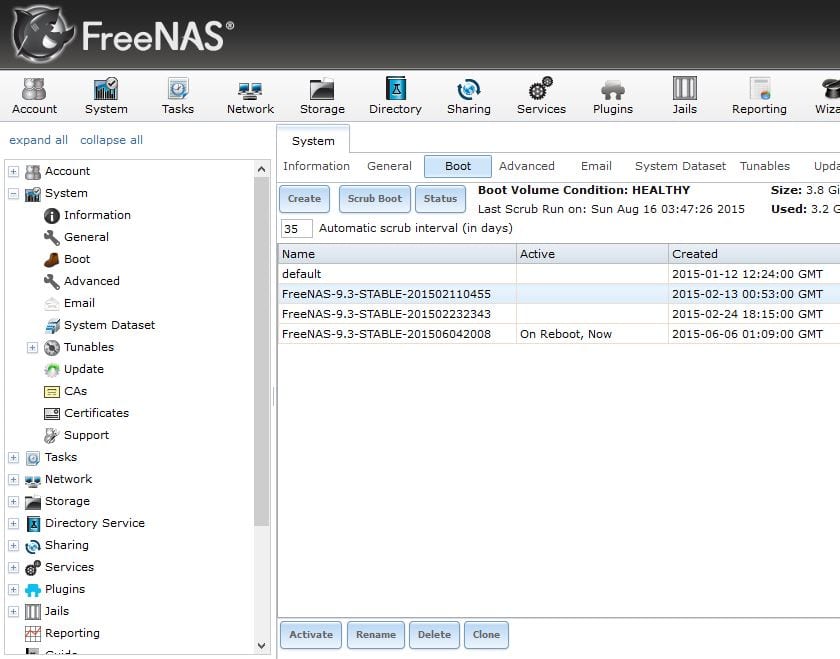Expand the Network tree node
The height and width of the screenshot is (659, 840).
point(13,480)
